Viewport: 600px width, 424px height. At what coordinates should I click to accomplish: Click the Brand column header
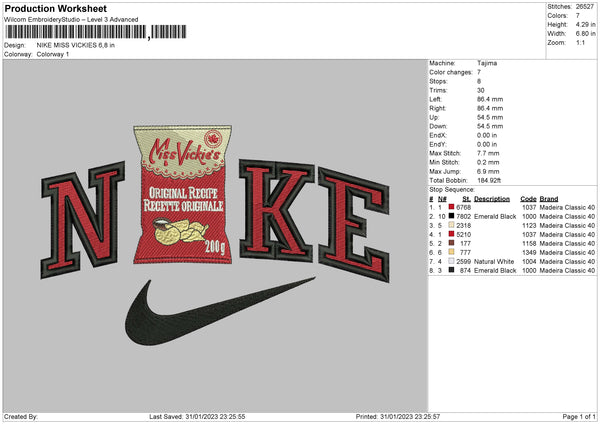pos(549,199)
